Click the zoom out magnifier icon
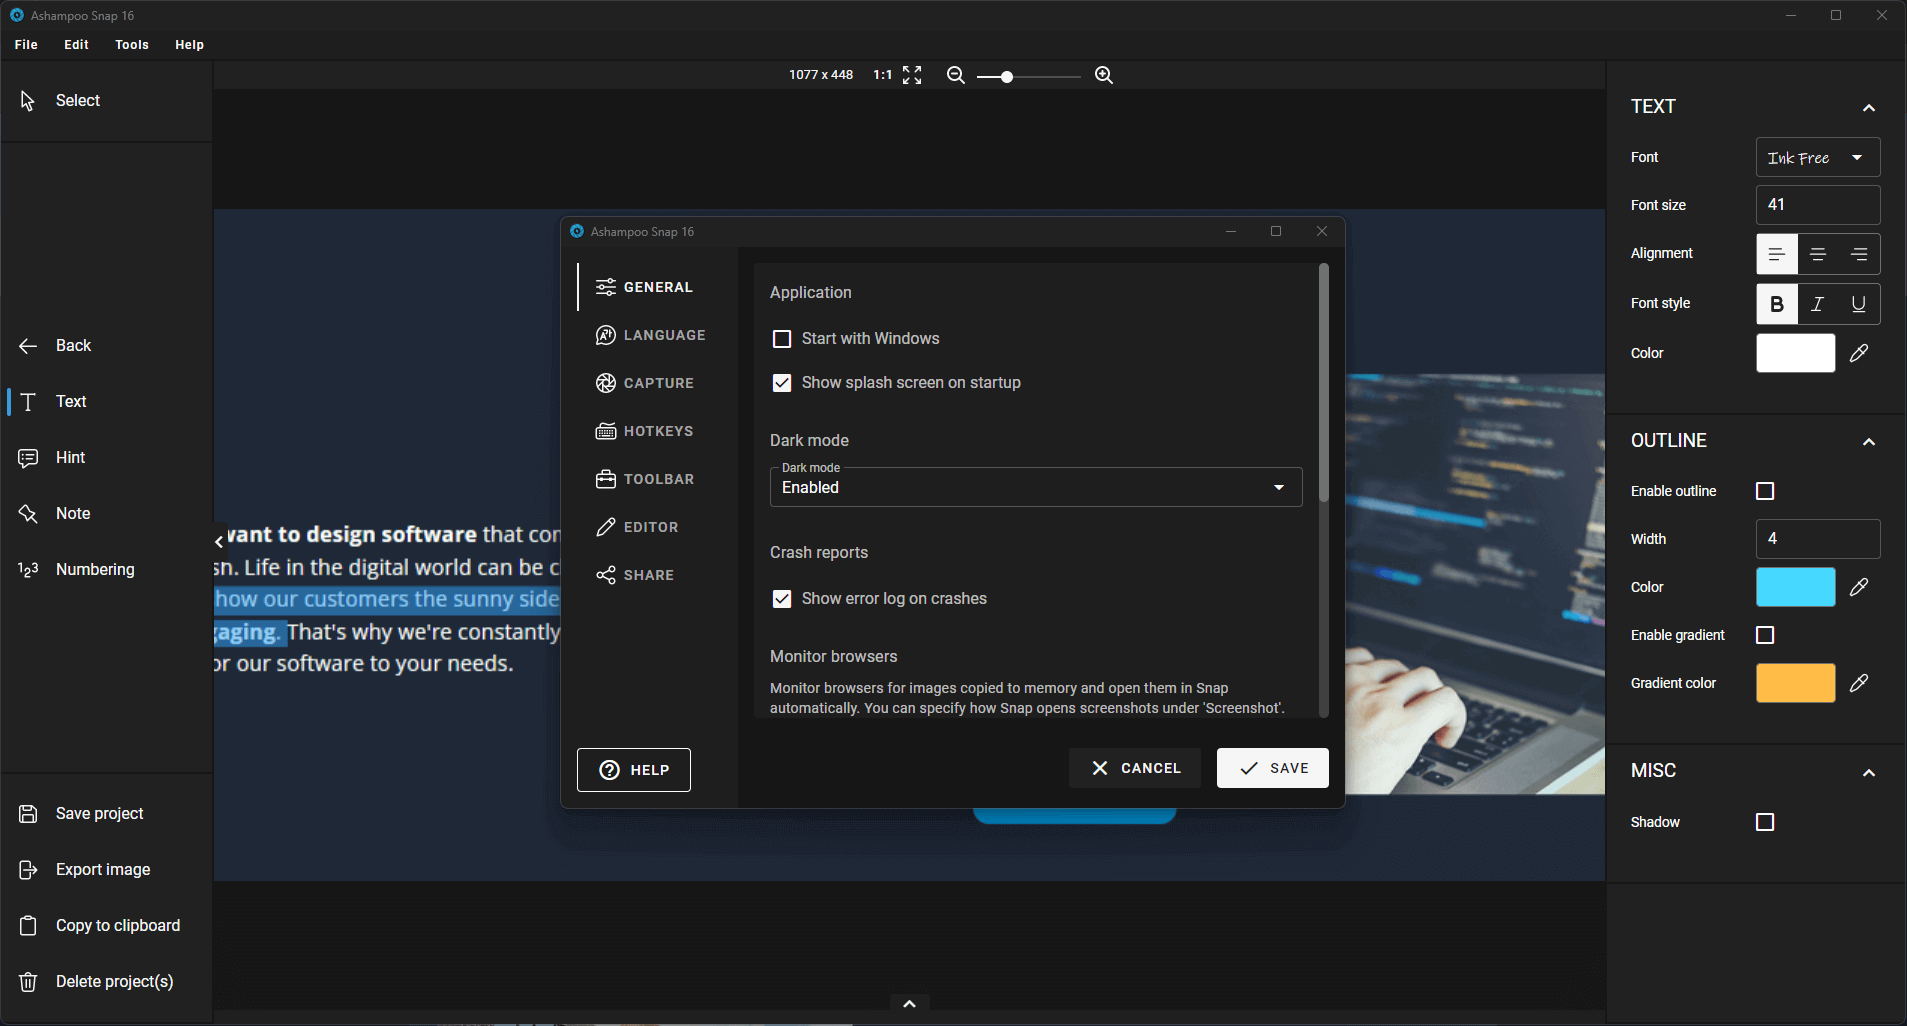This screenshot has height=1026, width=1907. point(955,75)
